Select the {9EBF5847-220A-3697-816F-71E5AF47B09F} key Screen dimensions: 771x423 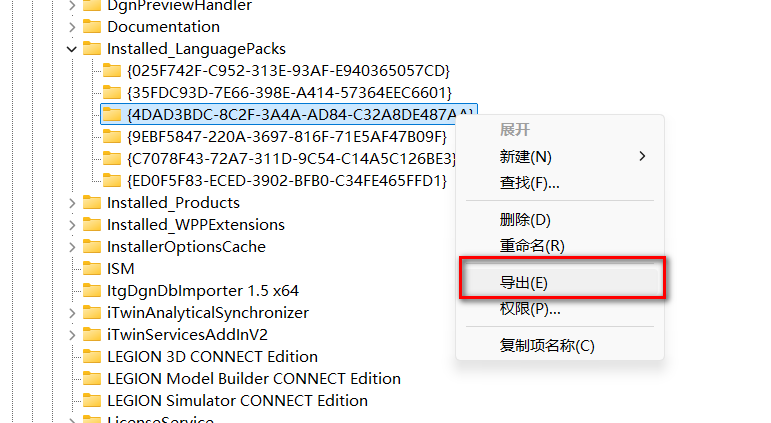[x=287, y=137]
